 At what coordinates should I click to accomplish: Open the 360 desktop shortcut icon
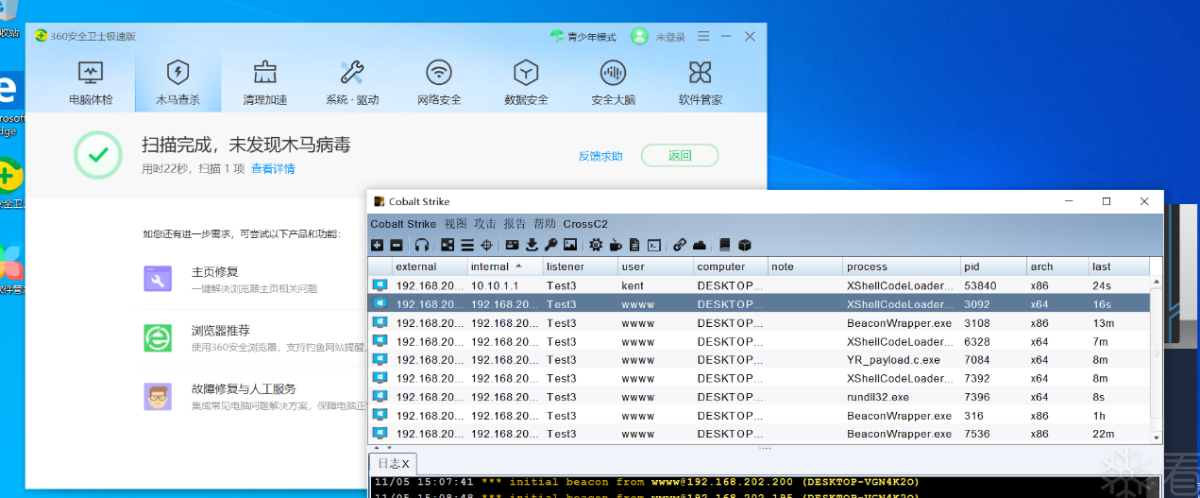tap(10, 183)
